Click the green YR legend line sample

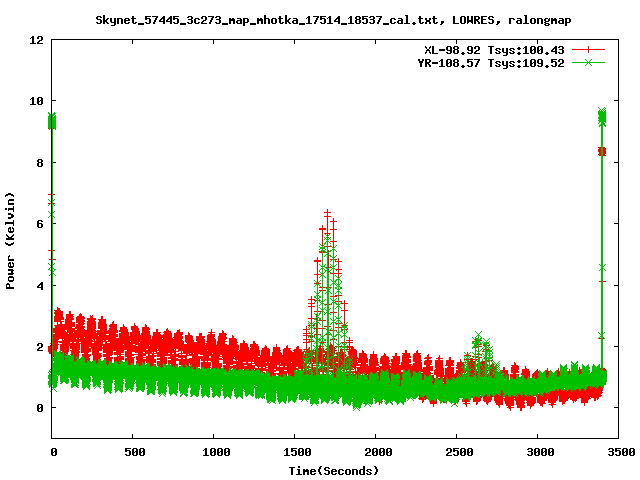point(588,62)
